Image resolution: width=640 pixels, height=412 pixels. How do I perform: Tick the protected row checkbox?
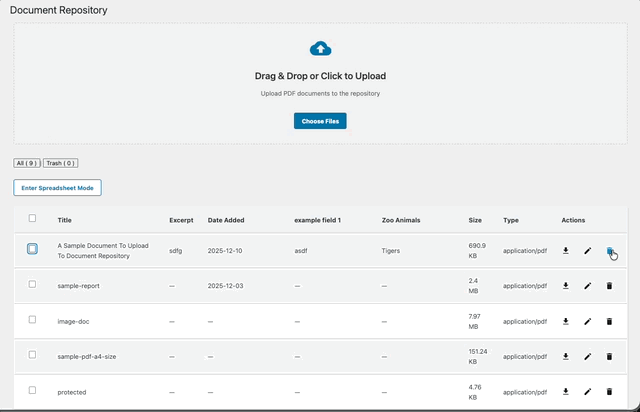tap(33, 390)
